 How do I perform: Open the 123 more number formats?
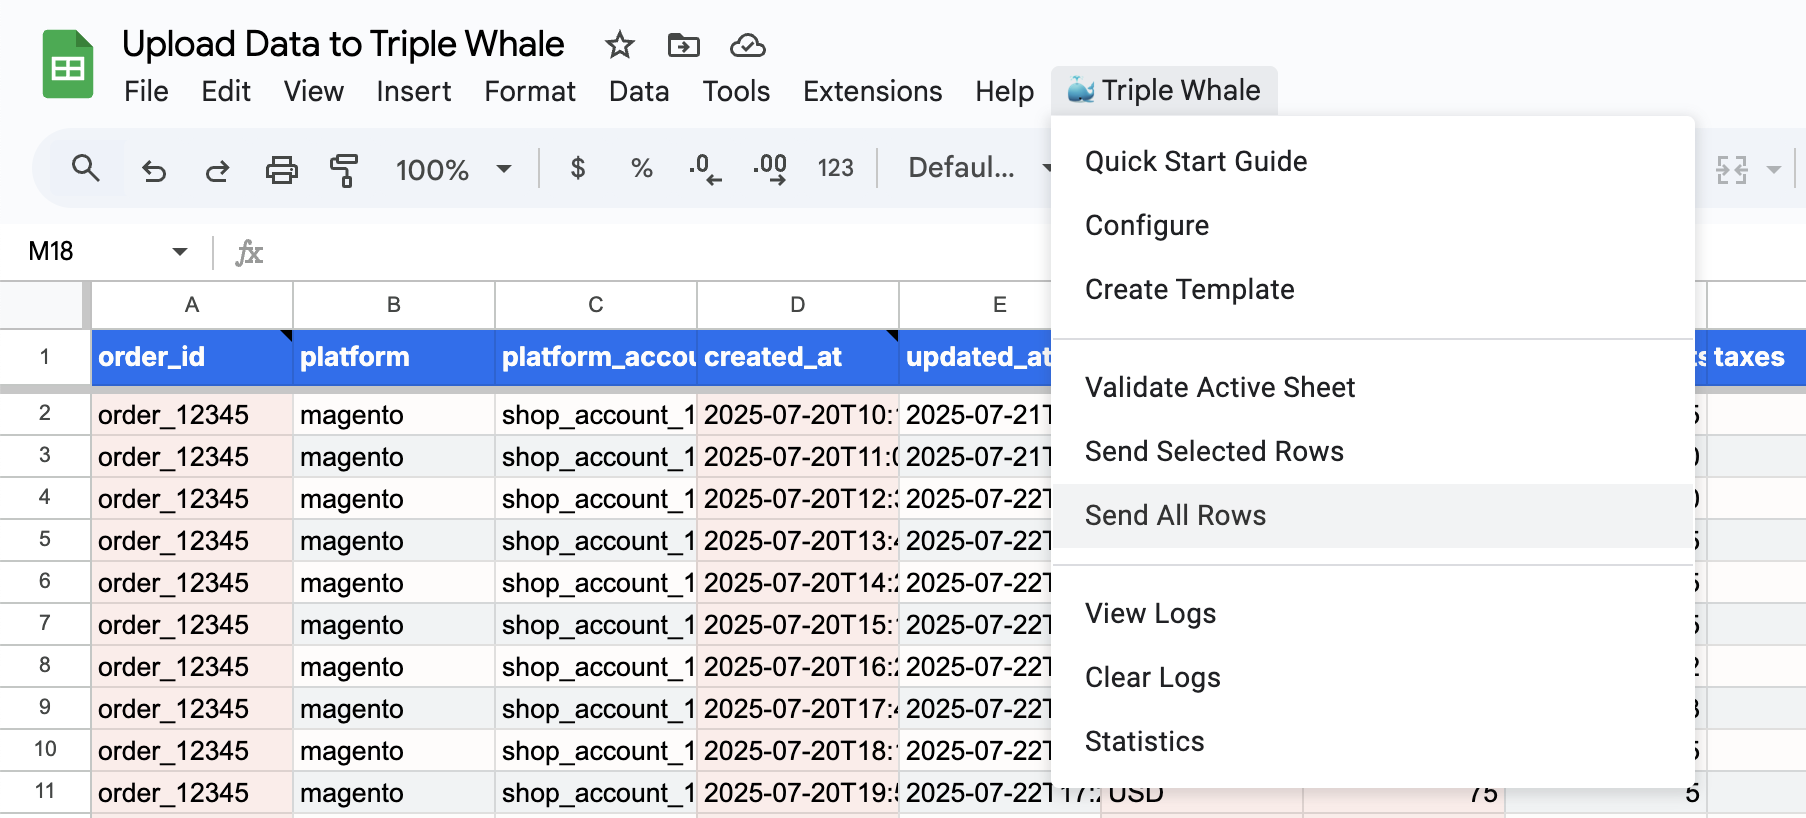coord(836,168)
